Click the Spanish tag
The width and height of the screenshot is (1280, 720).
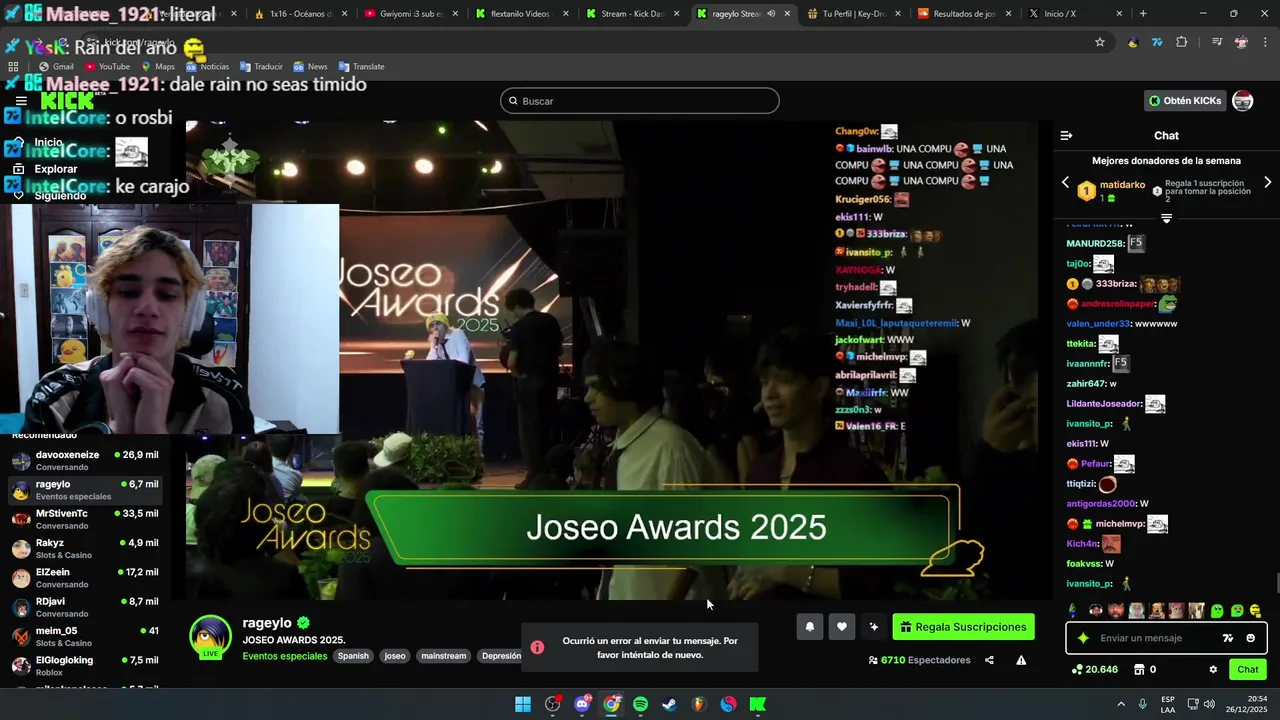(353, 656)
